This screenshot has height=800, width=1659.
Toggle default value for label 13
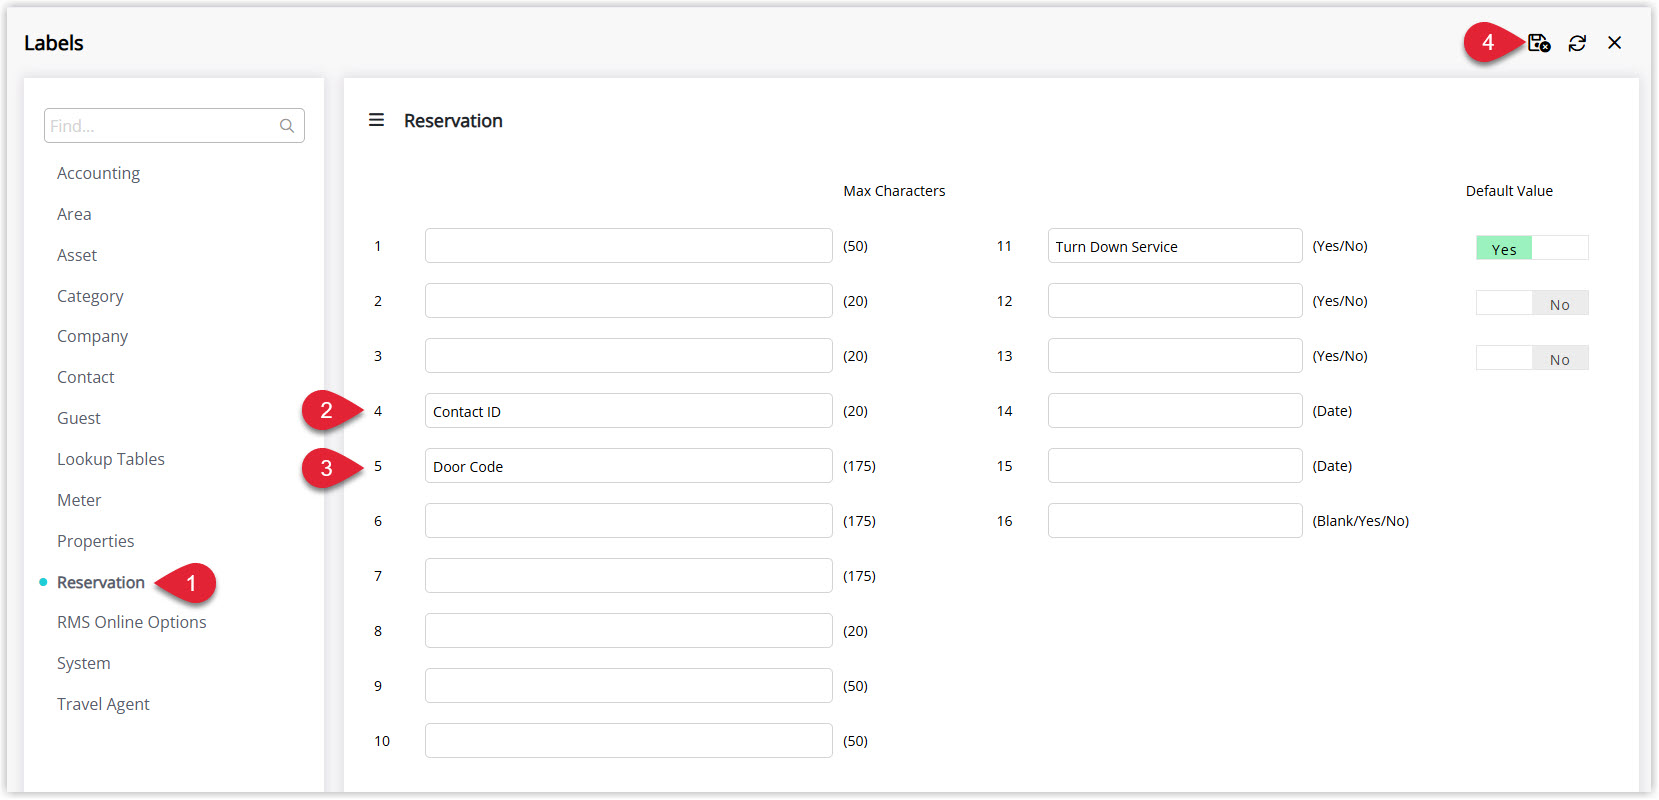[1532, 358]
